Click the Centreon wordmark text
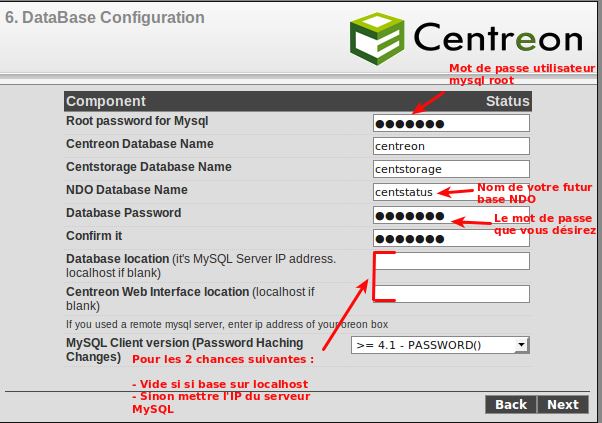Screen dimensions: 602x423 click(497, 38)
